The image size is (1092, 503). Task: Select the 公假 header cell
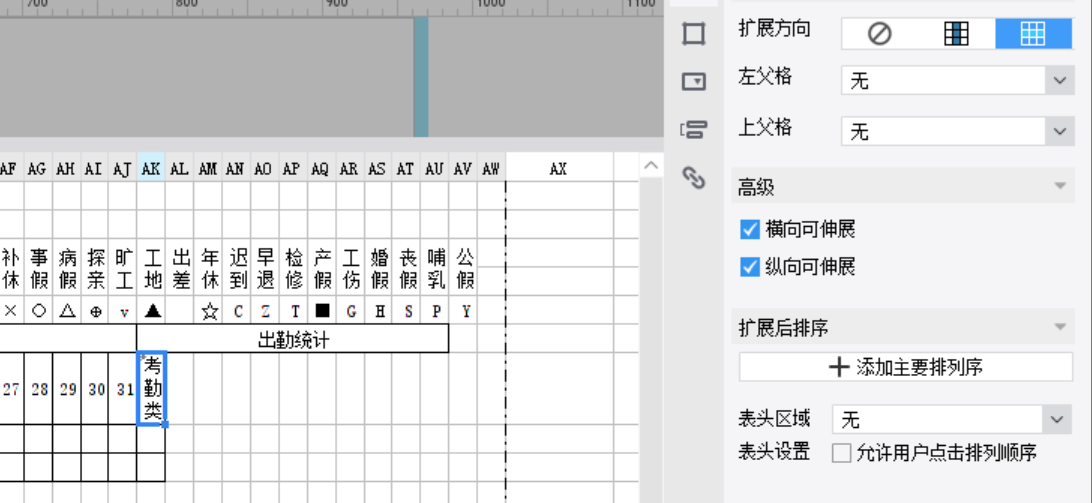pos(463,269)
